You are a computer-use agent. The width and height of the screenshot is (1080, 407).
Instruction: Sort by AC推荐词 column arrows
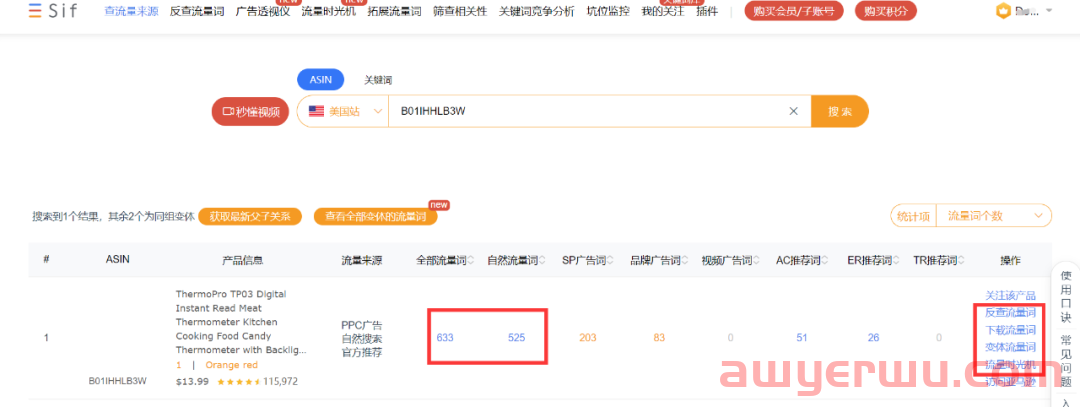pyautogui.click(x=825, y=260)
